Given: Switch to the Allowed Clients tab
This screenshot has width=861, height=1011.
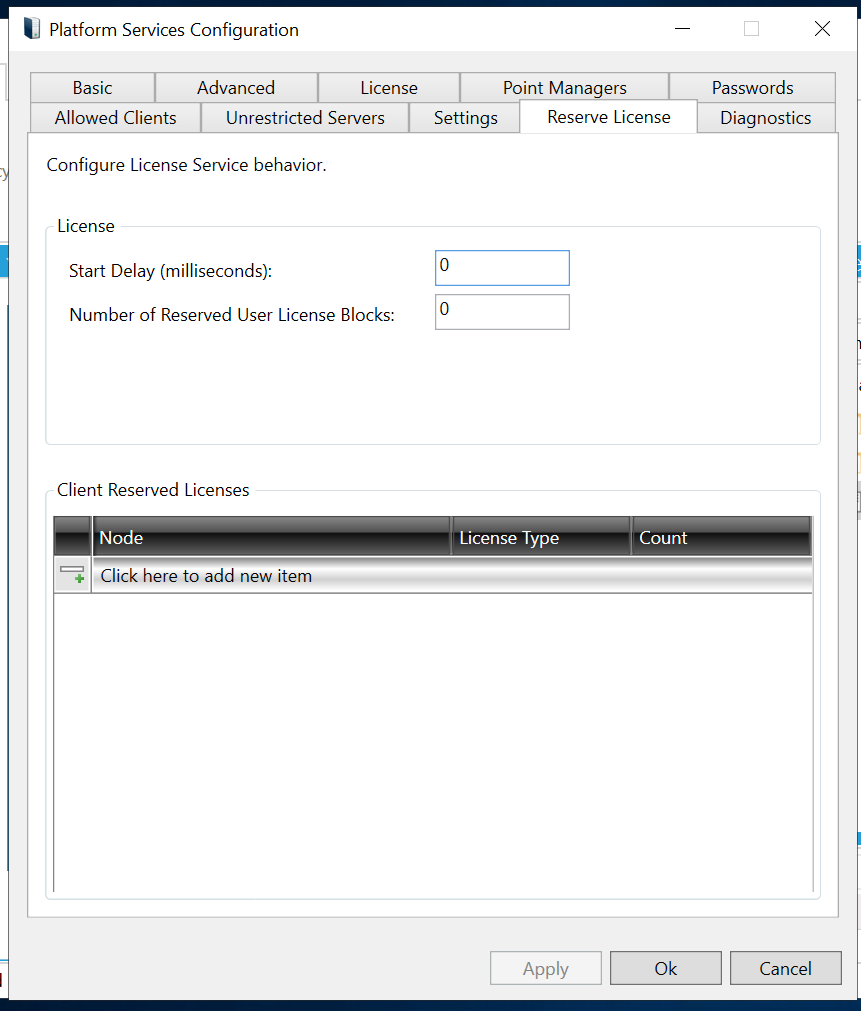Looking at the screenshot, I should [x=115, y=118].
